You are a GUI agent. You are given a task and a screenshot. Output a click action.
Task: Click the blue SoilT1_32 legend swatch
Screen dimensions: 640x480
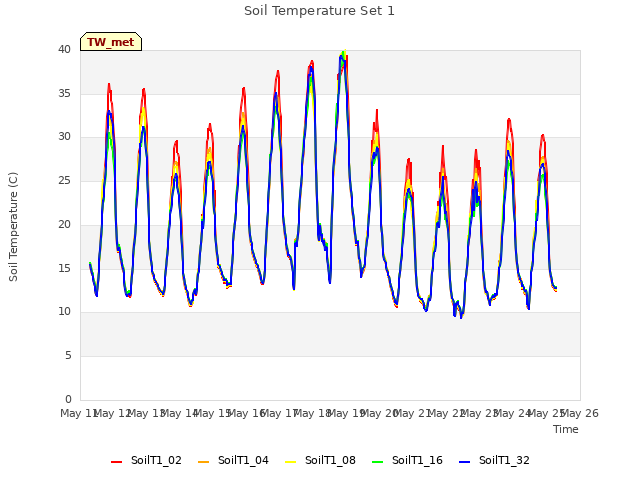(x=464, y=462)
